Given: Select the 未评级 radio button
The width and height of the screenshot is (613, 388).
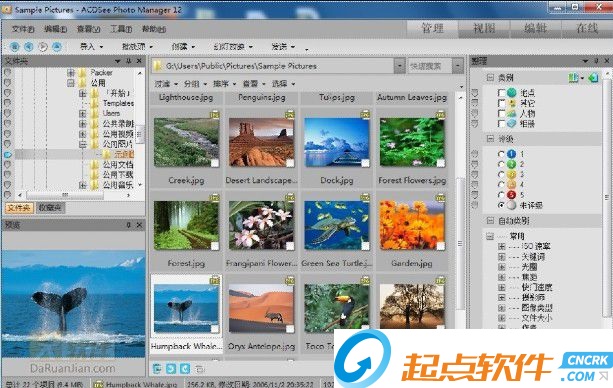Looking at the screenshot, I should pyautogui.click(x=501, y=205).
